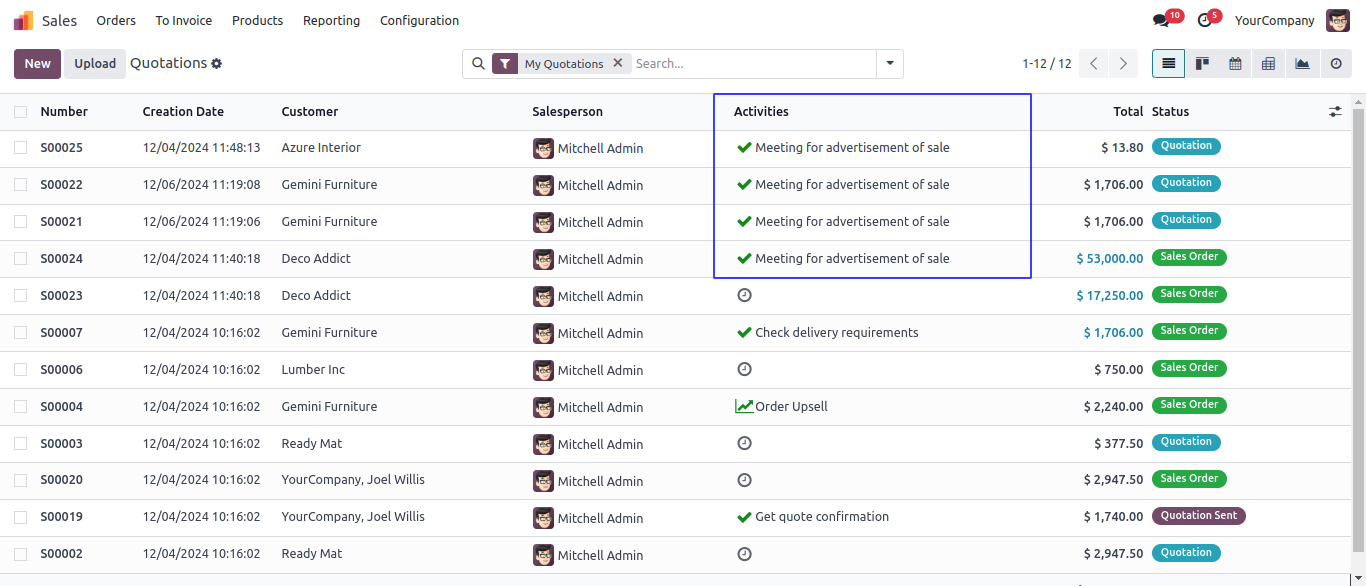Open the Reporting menu
The height and width of the screenshot is (586, 1366).
pyautogui.click(x=331, y=20)
